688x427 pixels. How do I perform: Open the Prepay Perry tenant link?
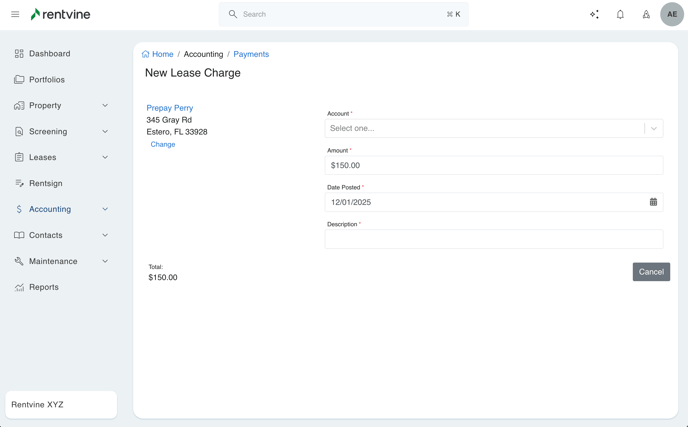[x=170, y=108]
